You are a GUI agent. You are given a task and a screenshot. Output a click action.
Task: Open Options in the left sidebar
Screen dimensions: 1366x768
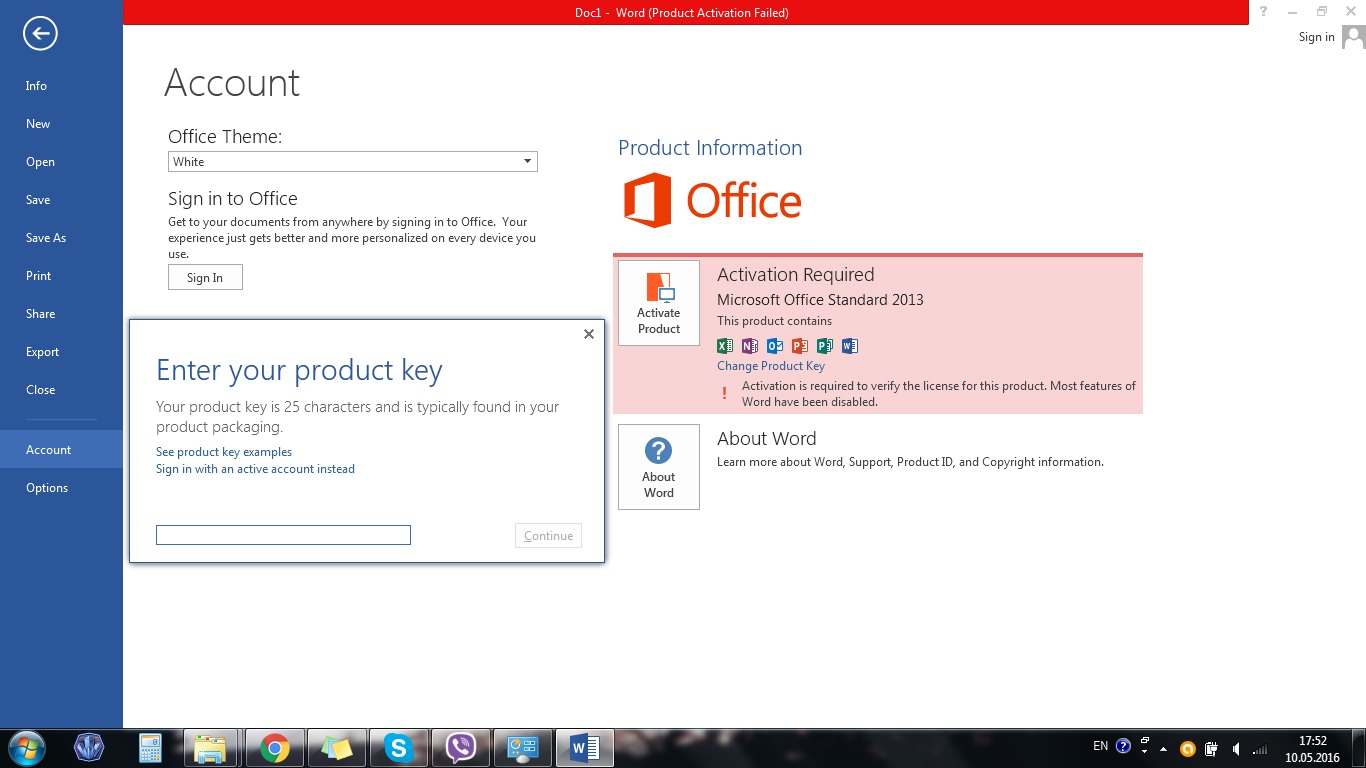[47, 488]
